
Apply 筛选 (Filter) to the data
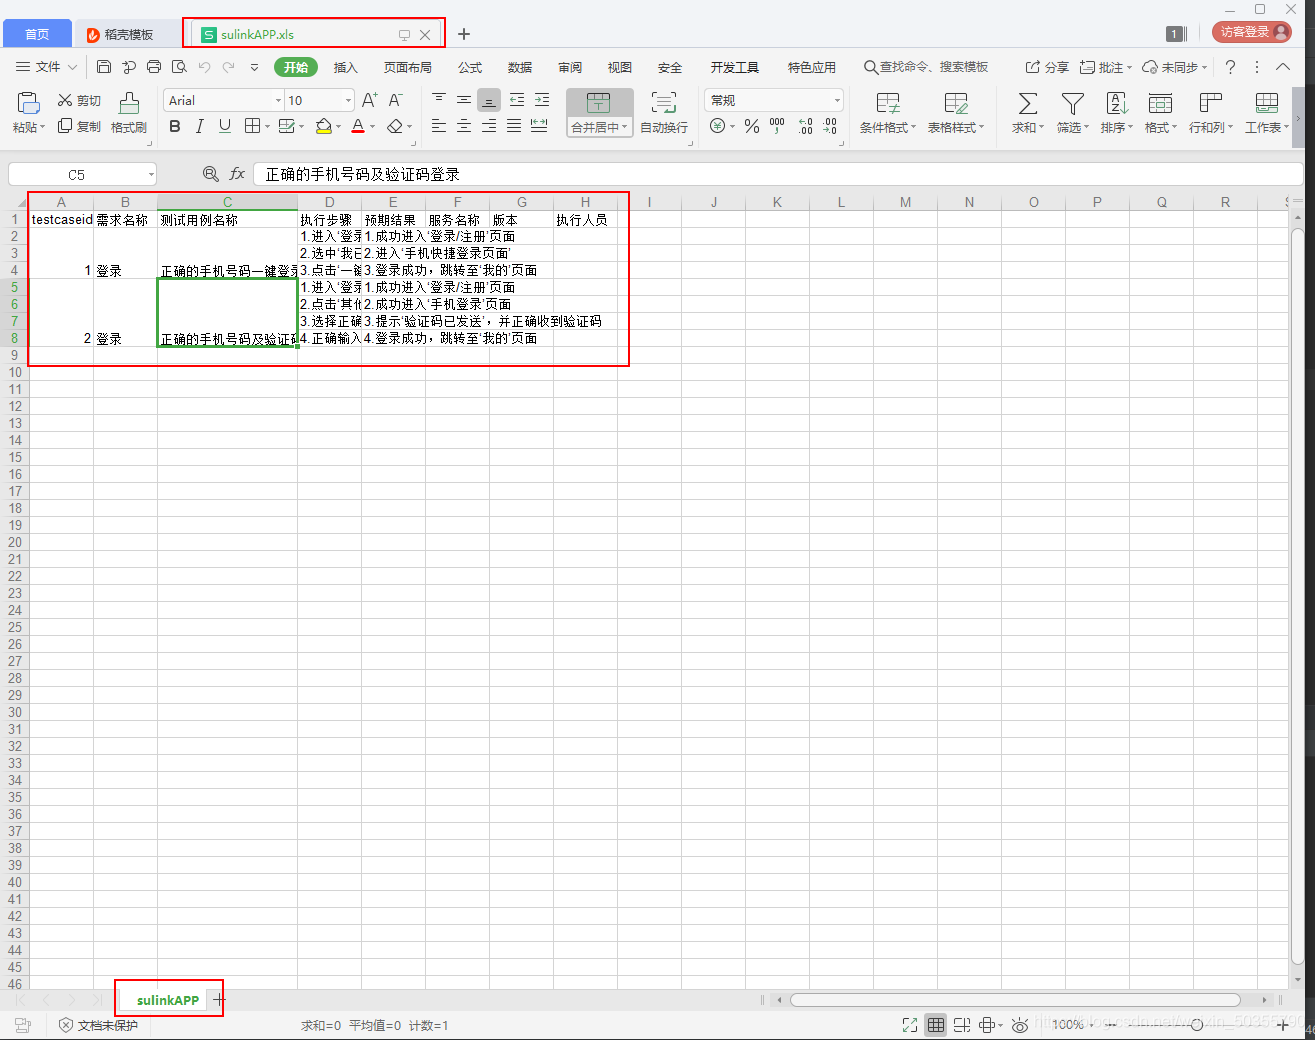(x=1071, y=110)
